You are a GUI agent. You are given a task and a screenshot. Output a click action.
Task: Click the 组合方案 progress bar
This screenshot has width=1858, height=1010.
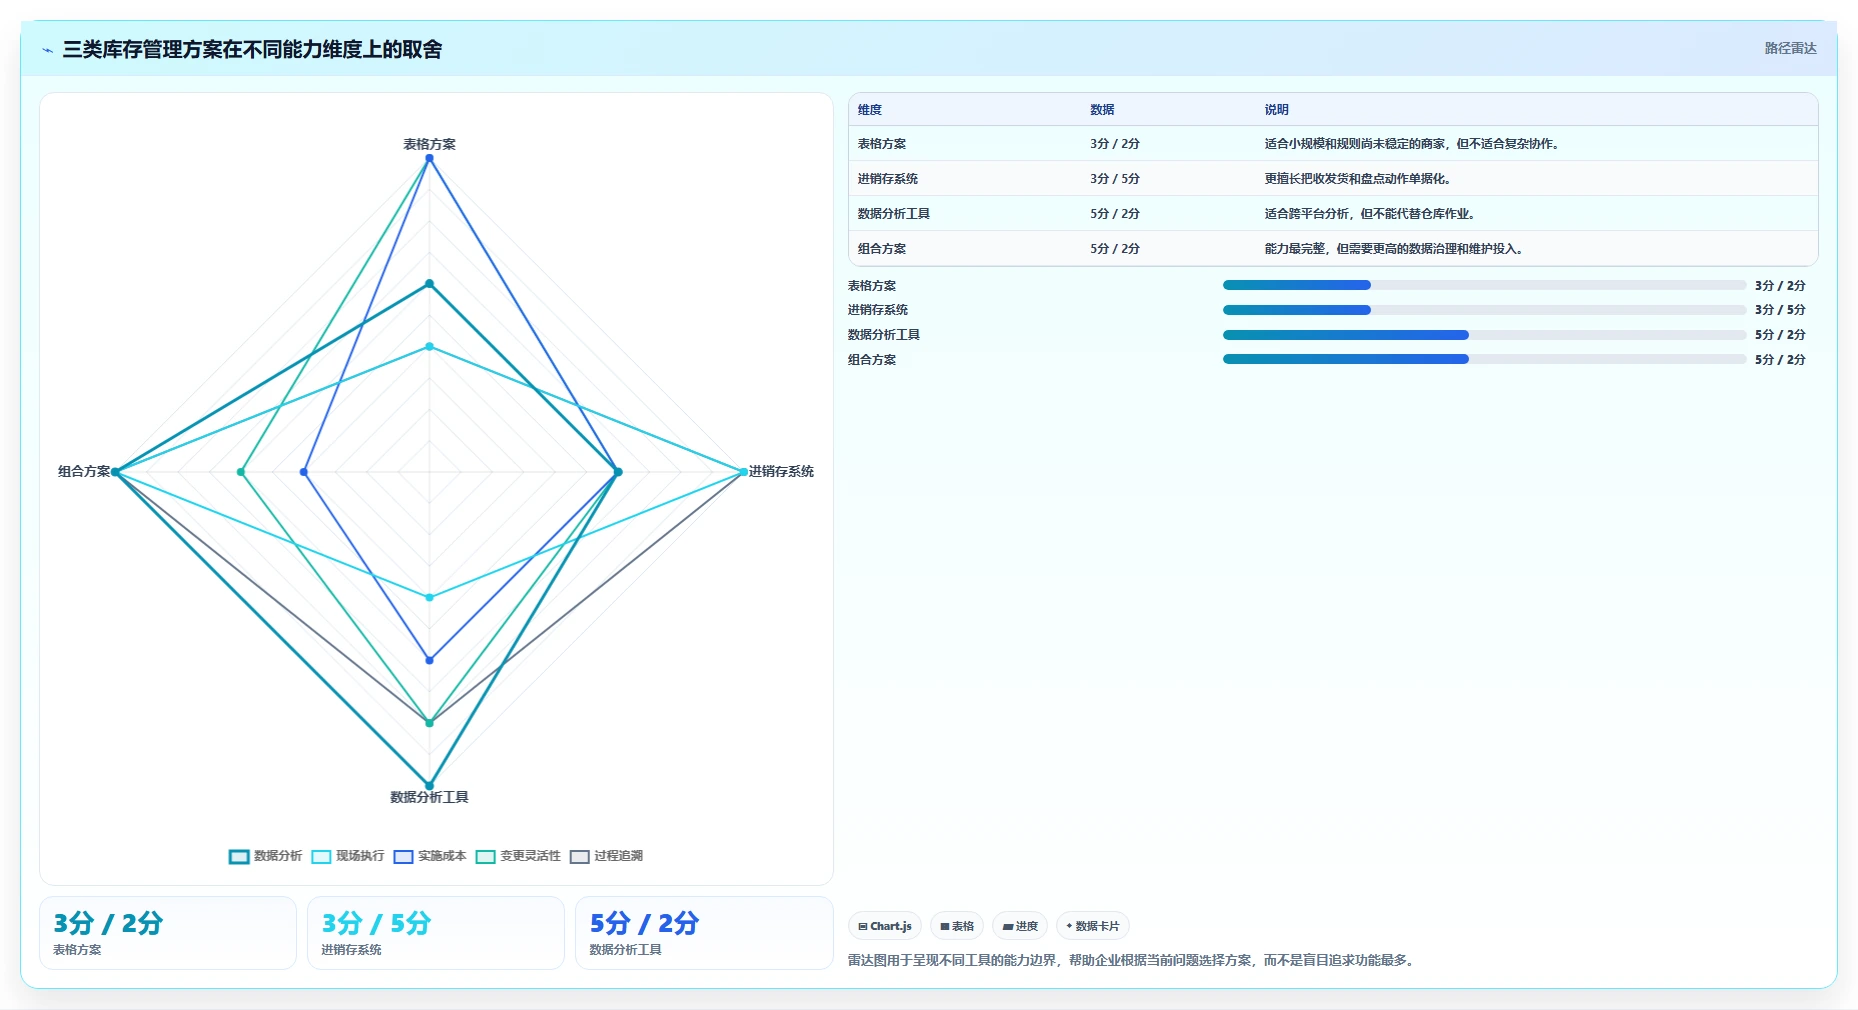pos(1484,359)
